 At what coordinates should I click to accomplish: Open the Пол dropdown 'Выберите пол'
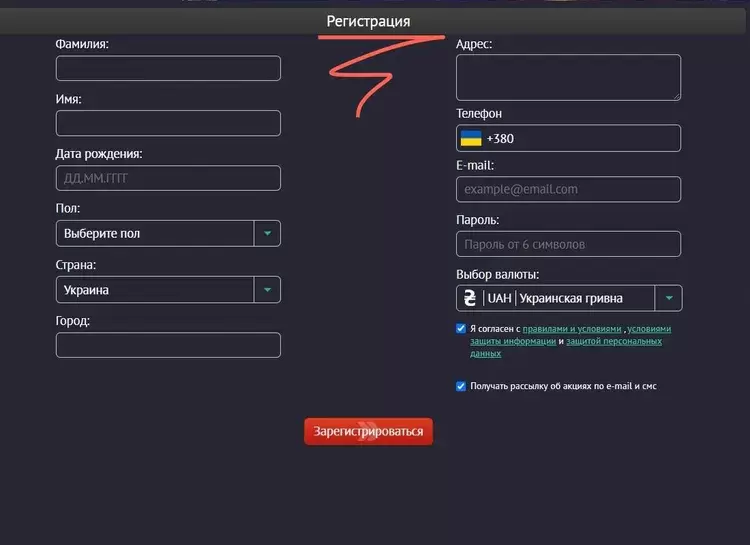pyautogui.click(x=168, y=234)
